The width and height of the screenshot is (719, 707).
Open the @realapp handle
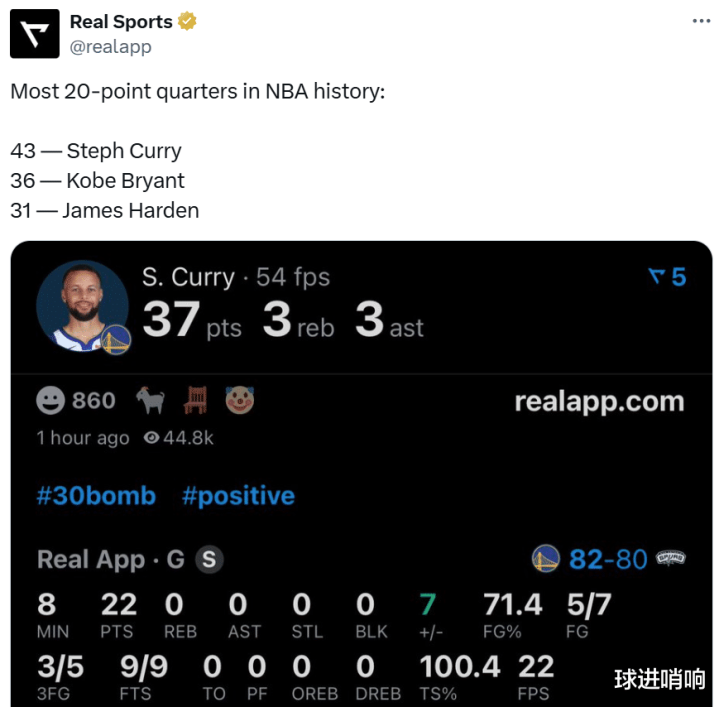click(110, 47)
